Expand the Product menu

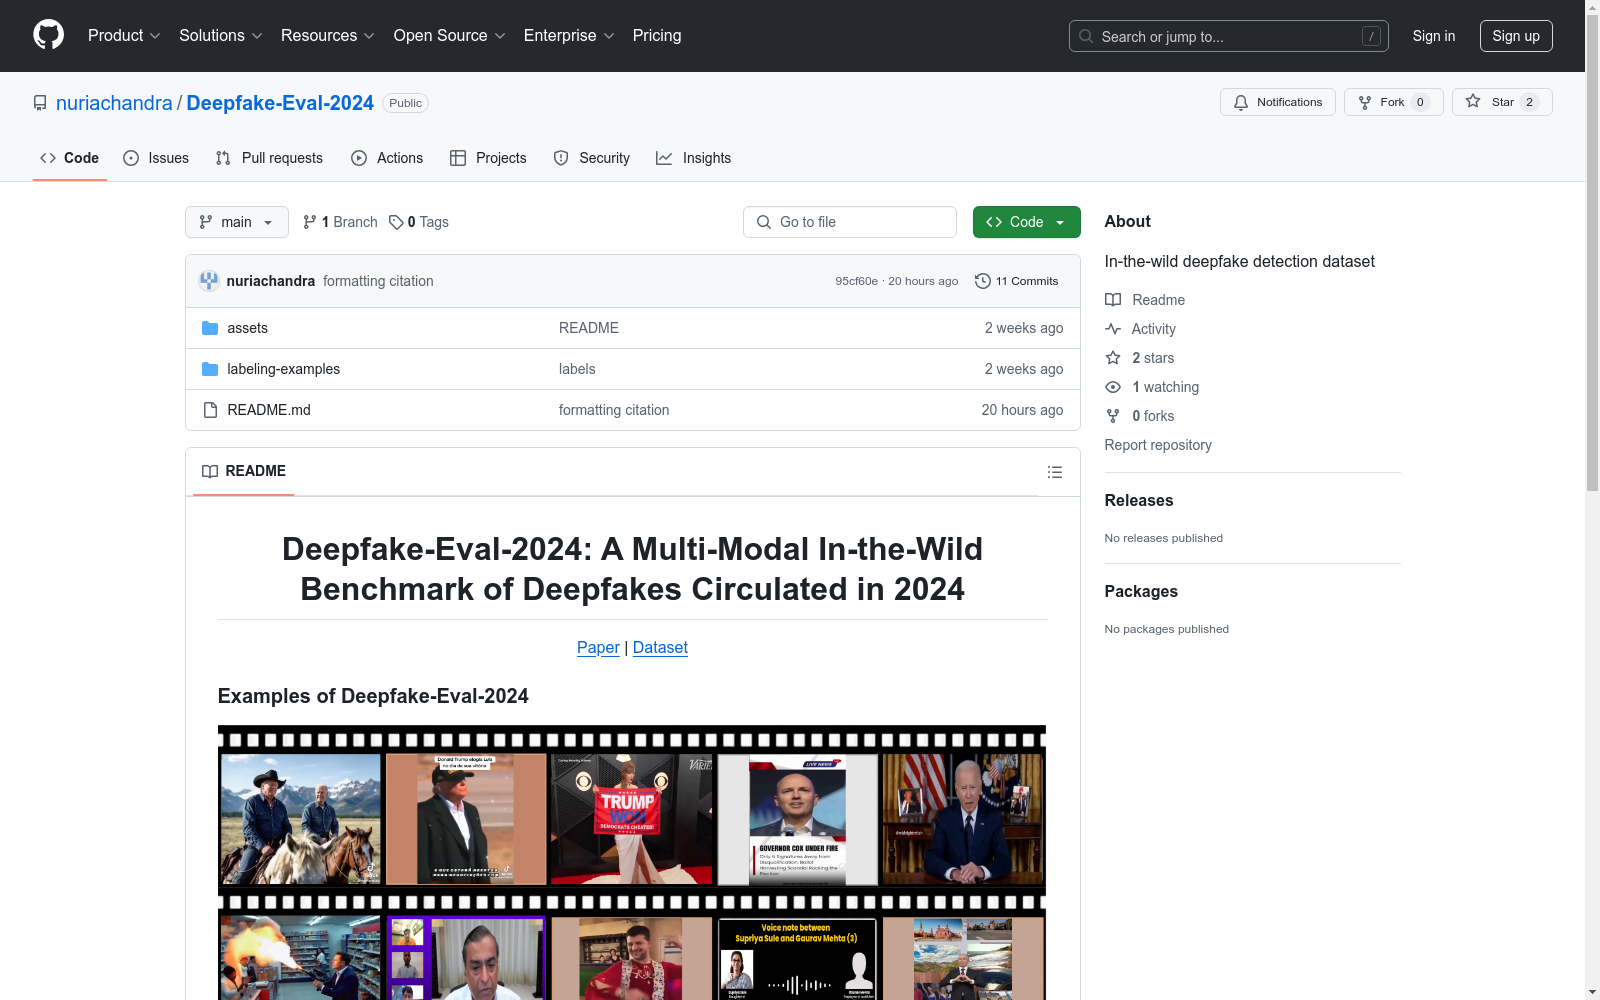point(124,36)
